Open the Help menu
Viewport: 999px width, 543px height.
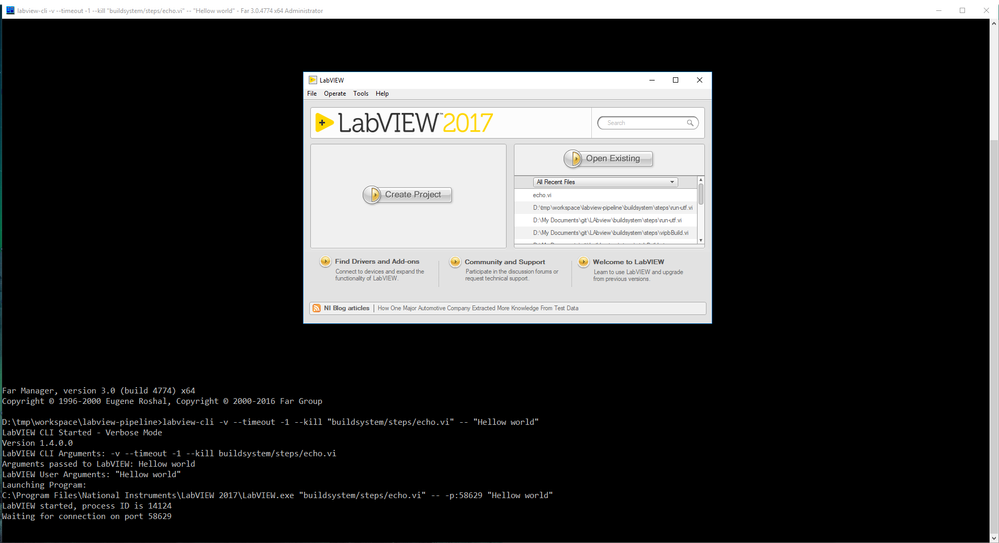coord(382,94)
